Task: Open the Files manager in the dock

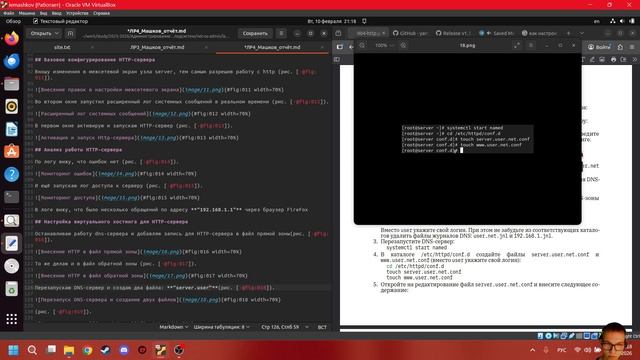Action: click(11, 84)
